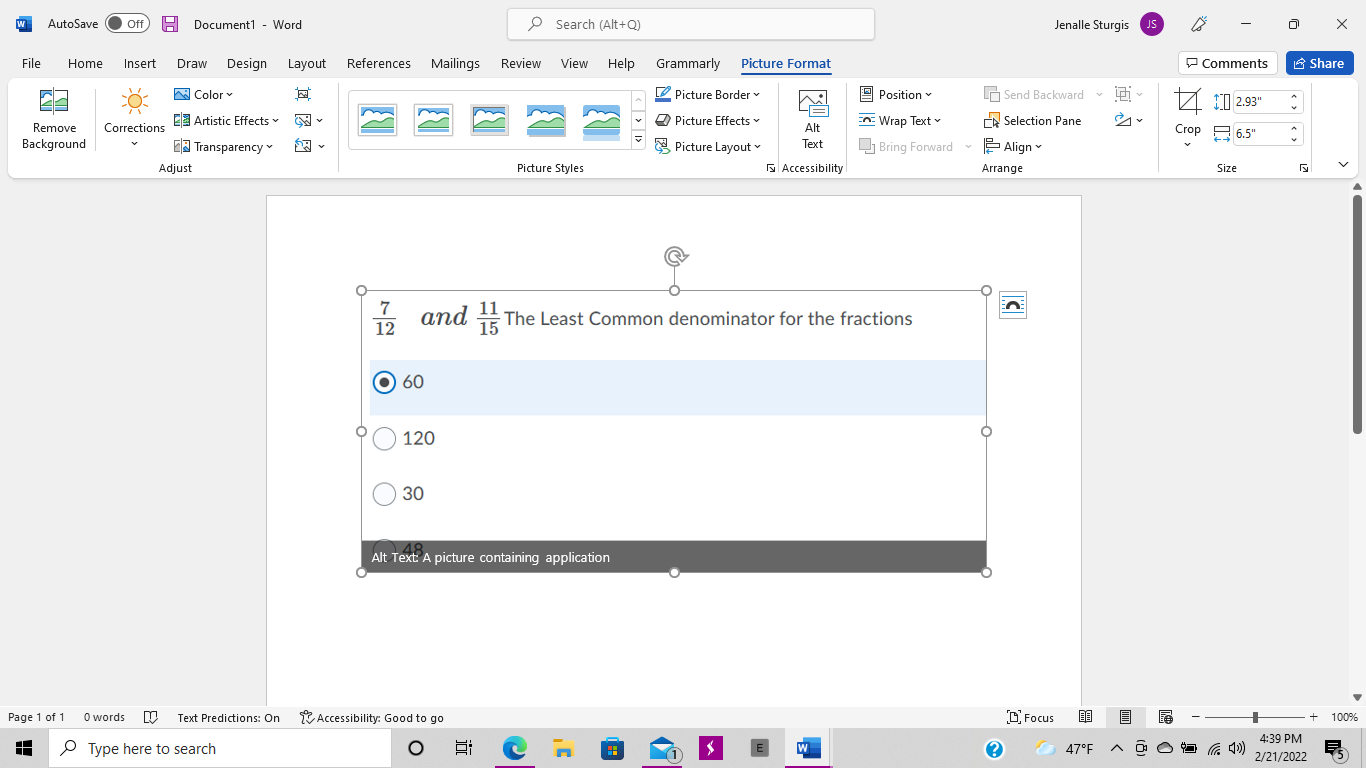The image size is (1366, 768).
Task: Select the Alt Text tool
Action: 812,120
